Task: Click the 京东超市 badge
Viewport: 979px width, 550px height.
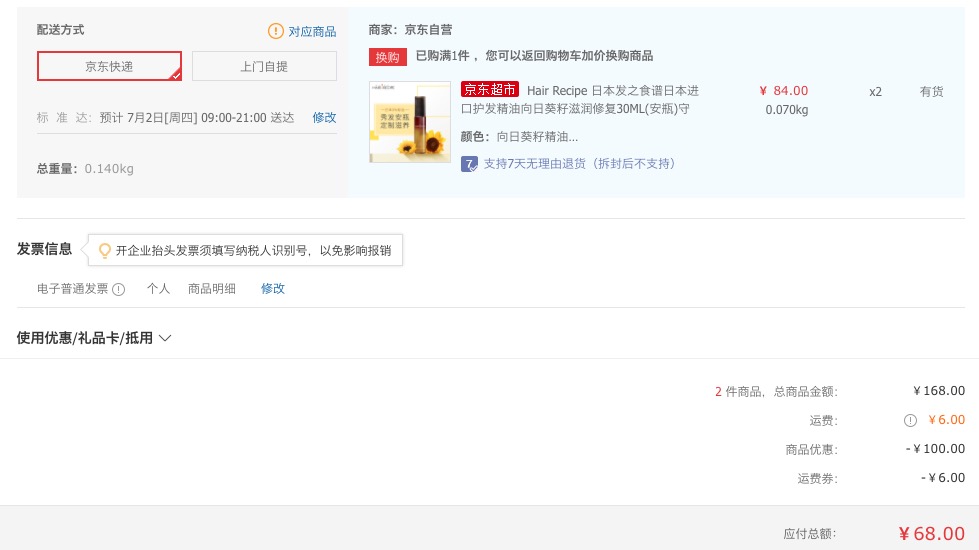Action: click(490, 90)
